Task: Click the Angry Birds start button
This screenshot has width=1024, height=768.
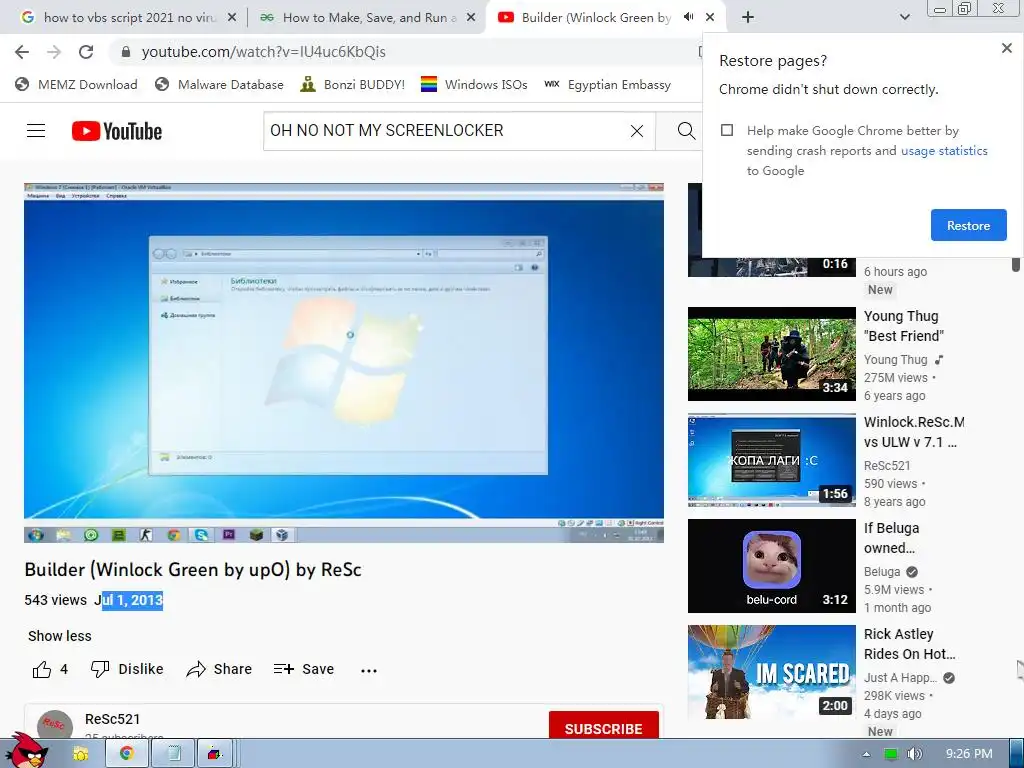Action: click(26, 750)
